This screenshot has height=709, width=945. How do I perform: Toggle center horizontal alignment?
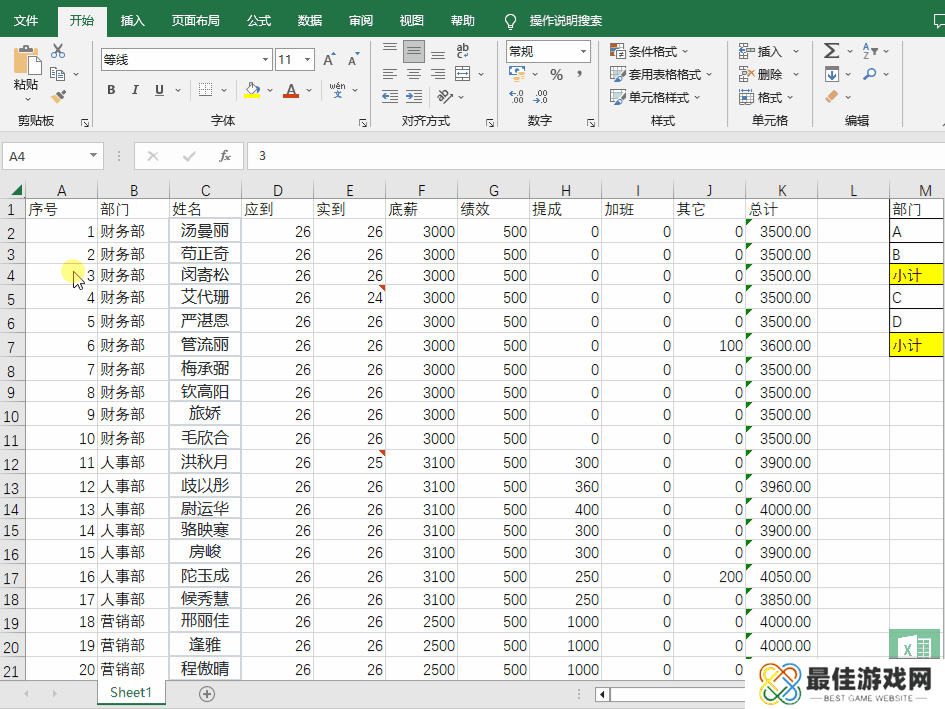(413, 74)
